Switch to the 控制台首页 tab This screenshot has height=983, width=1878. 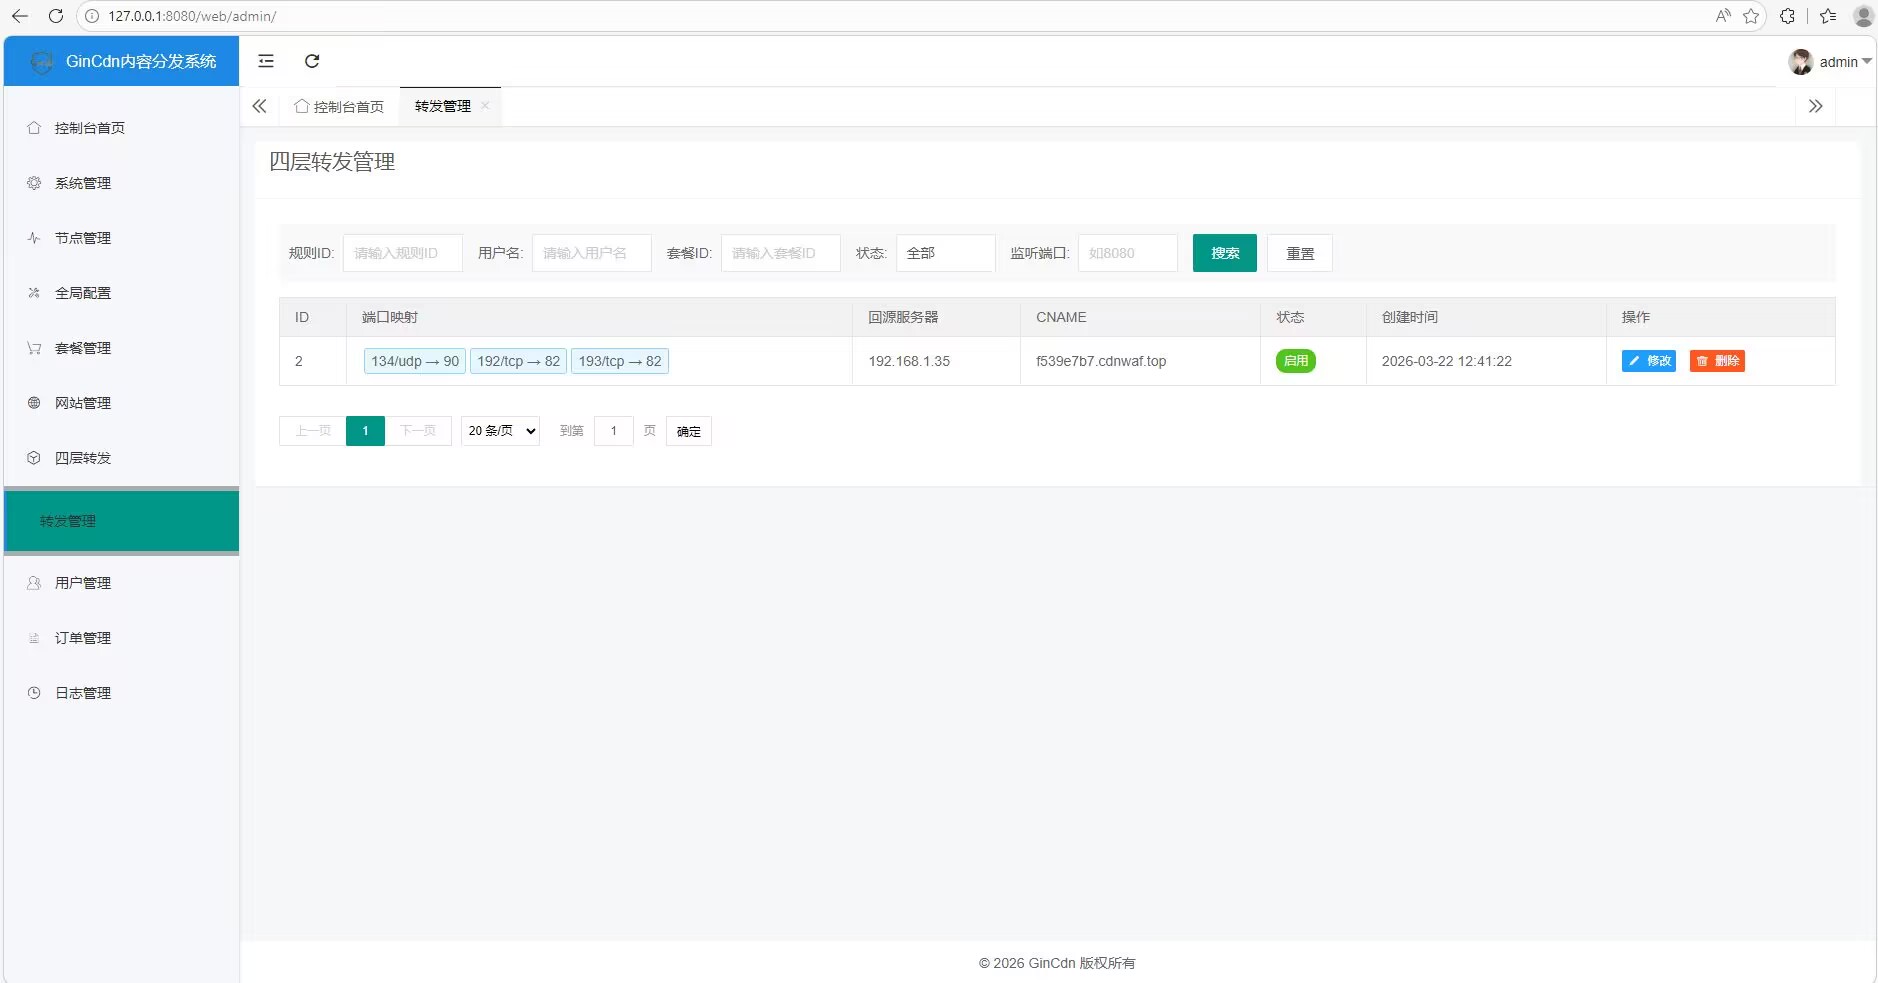tap(339, 107)
